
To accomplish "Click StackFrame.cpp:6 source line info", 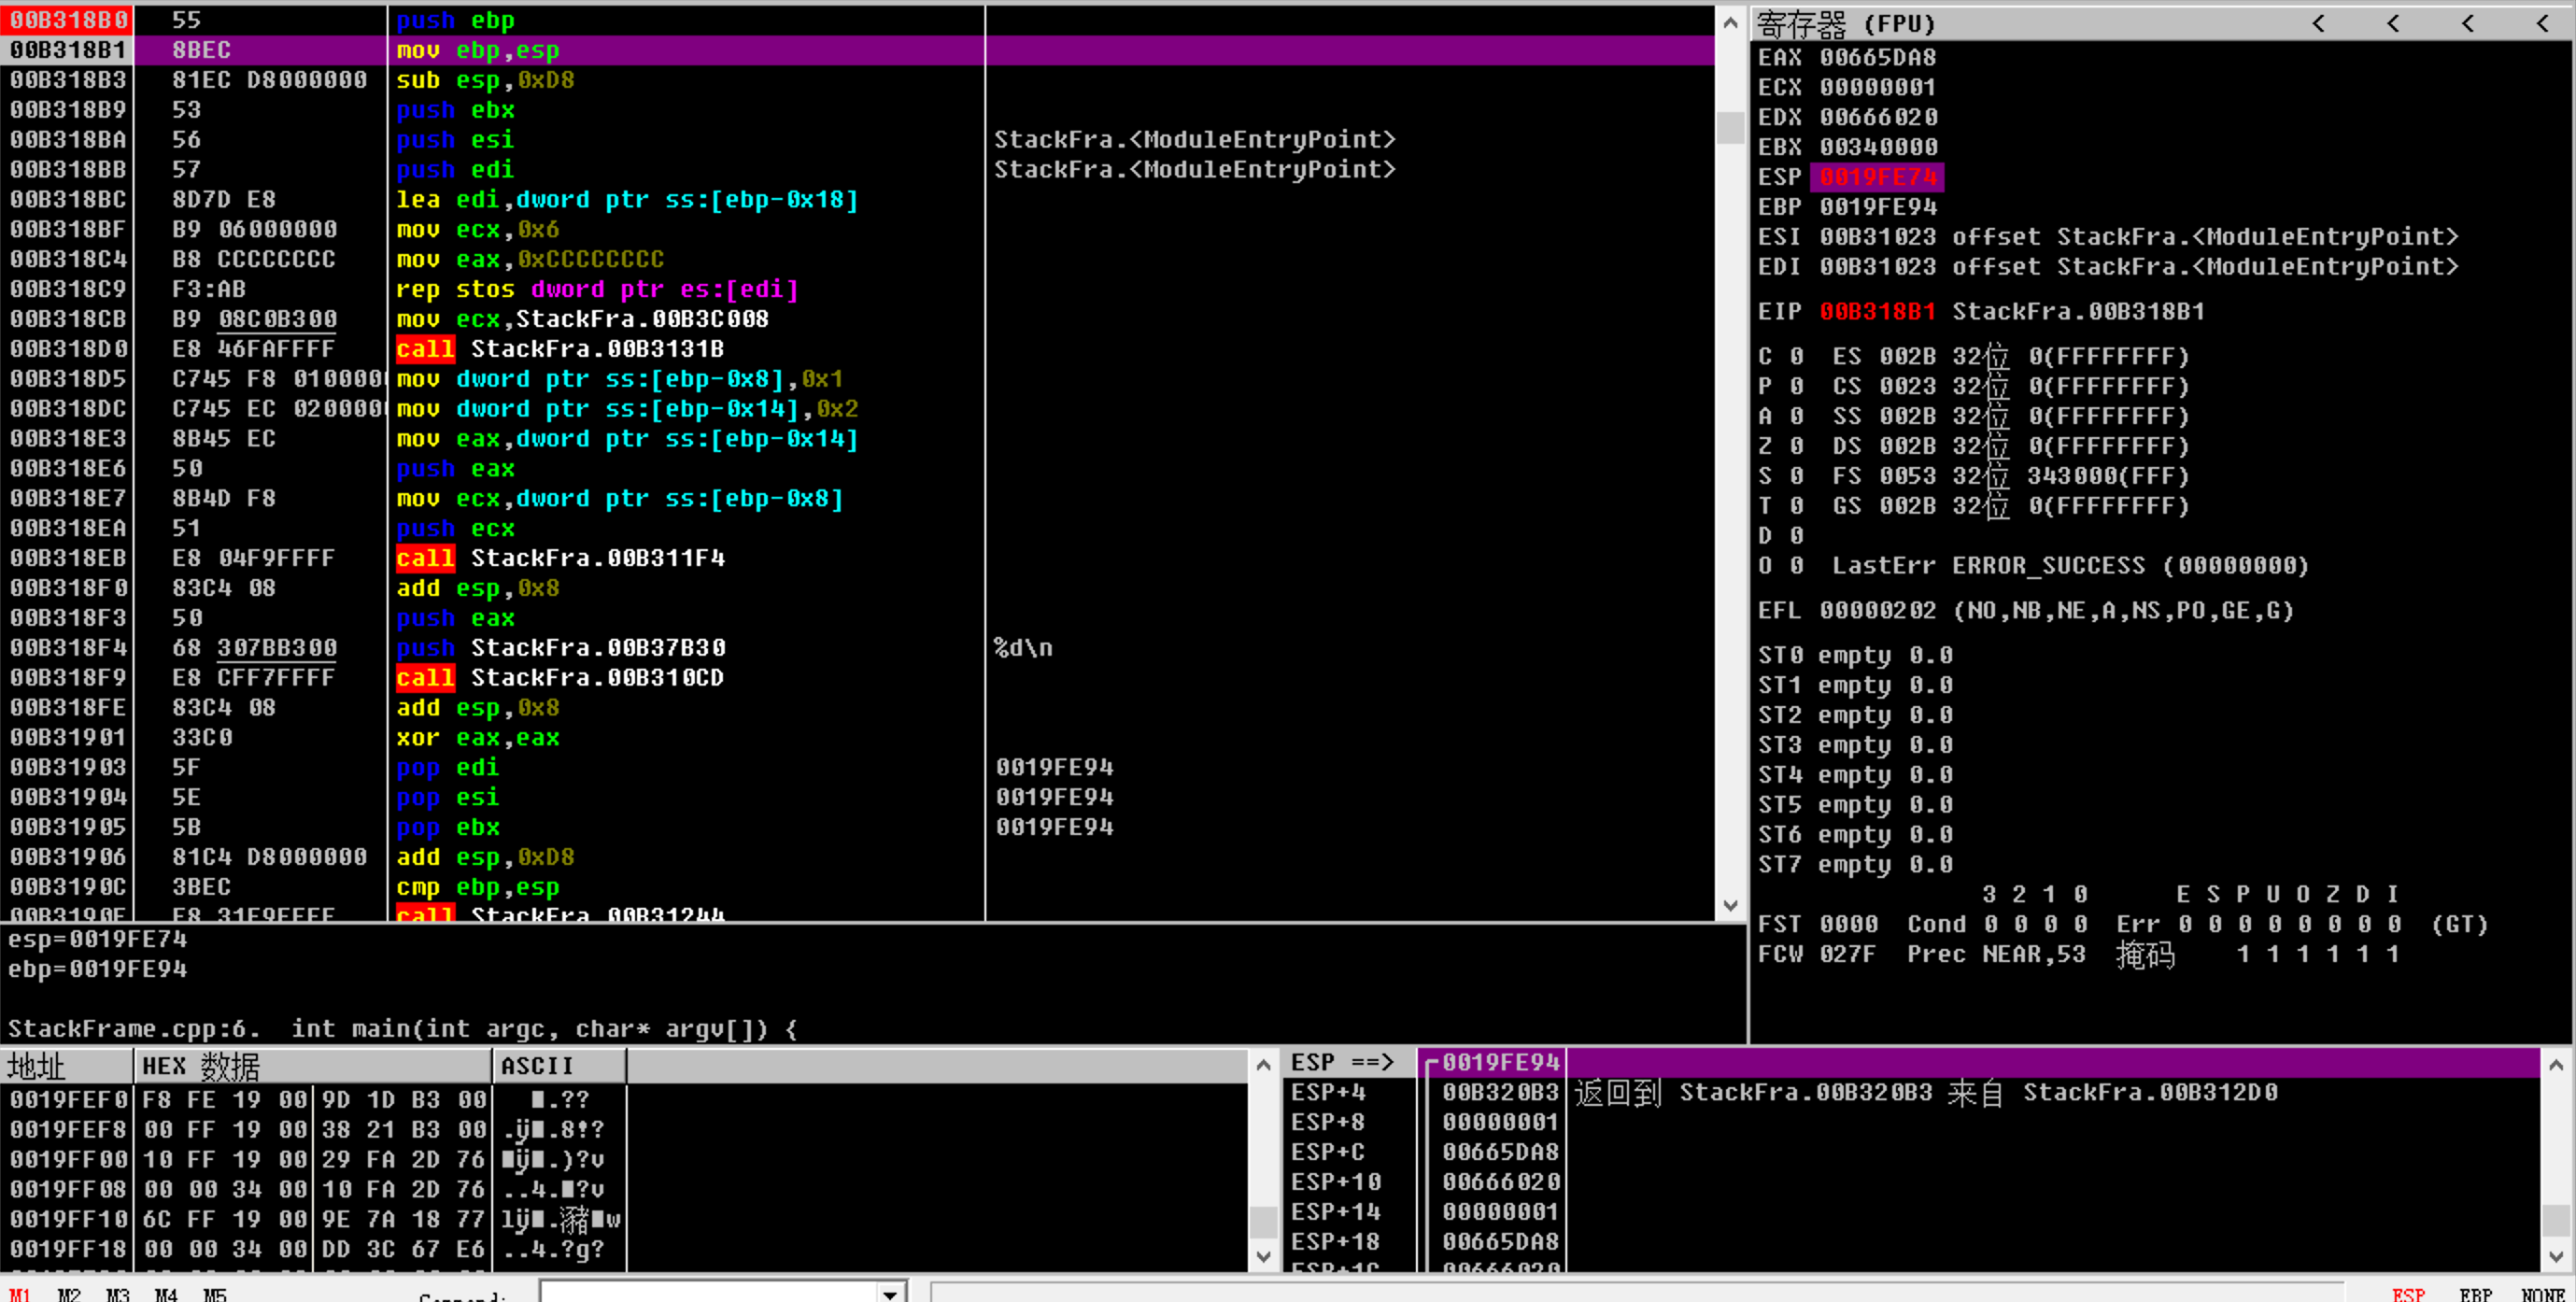I will click(x=402, y=1029).
